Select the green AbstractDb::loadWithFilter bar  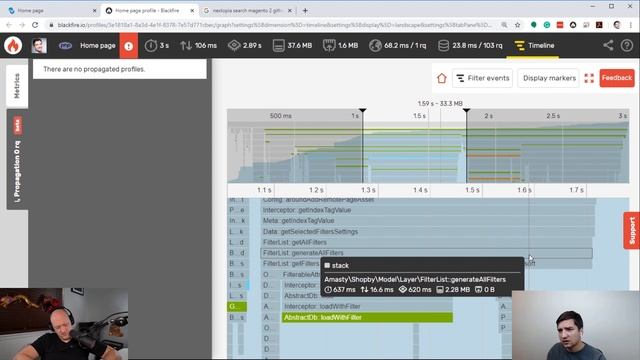[367, 317]
